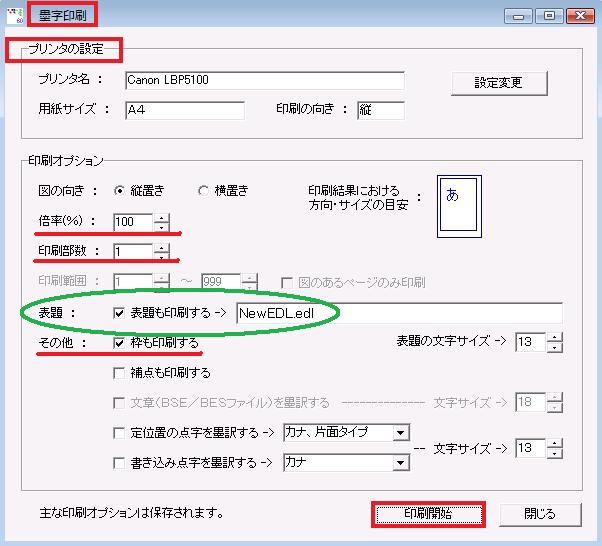Select the 縦置き radio button
Image resolution: width=602 pixels, height=546 pixels.
121,191
